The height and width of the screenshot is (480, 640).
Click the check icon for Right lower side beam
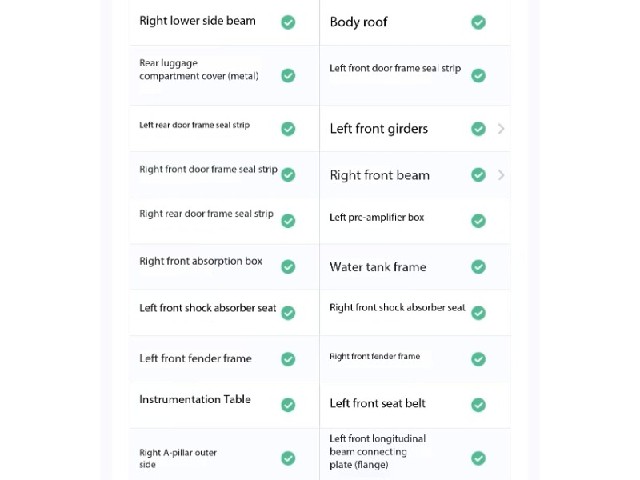pos(288,22)
